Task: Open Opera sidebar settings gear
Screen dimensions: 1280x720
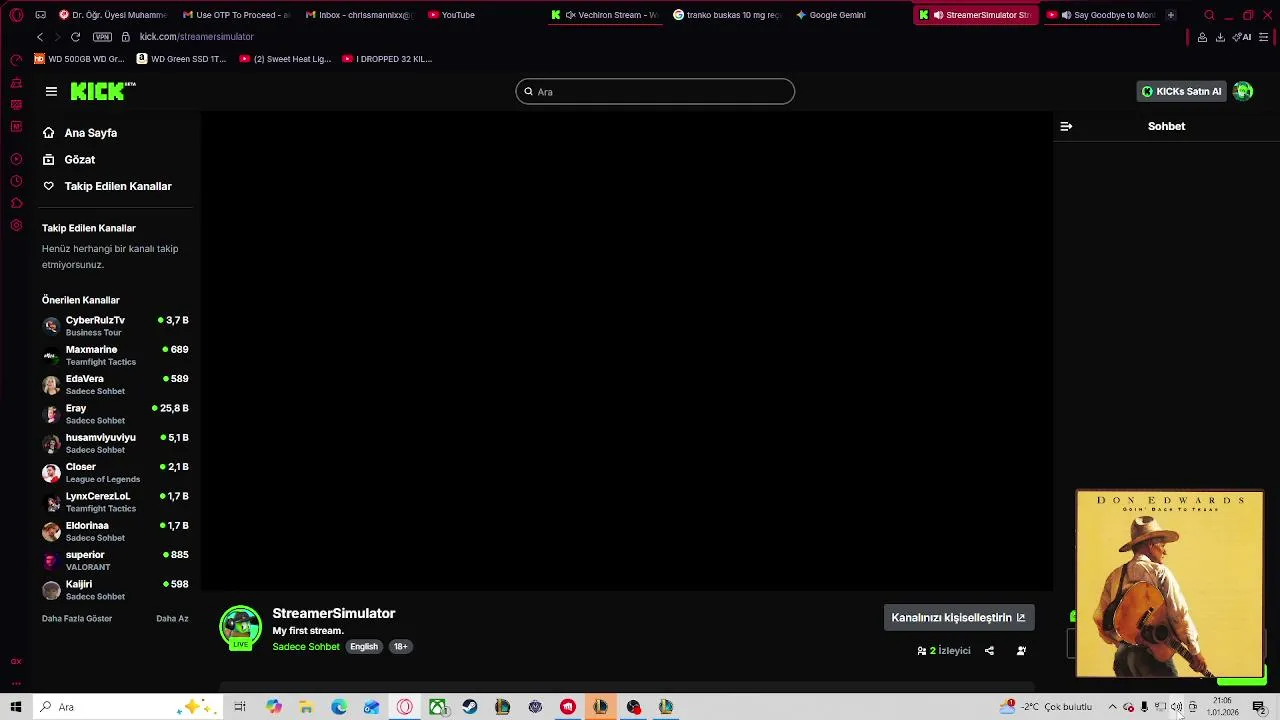Action: [x=16, y=226]
